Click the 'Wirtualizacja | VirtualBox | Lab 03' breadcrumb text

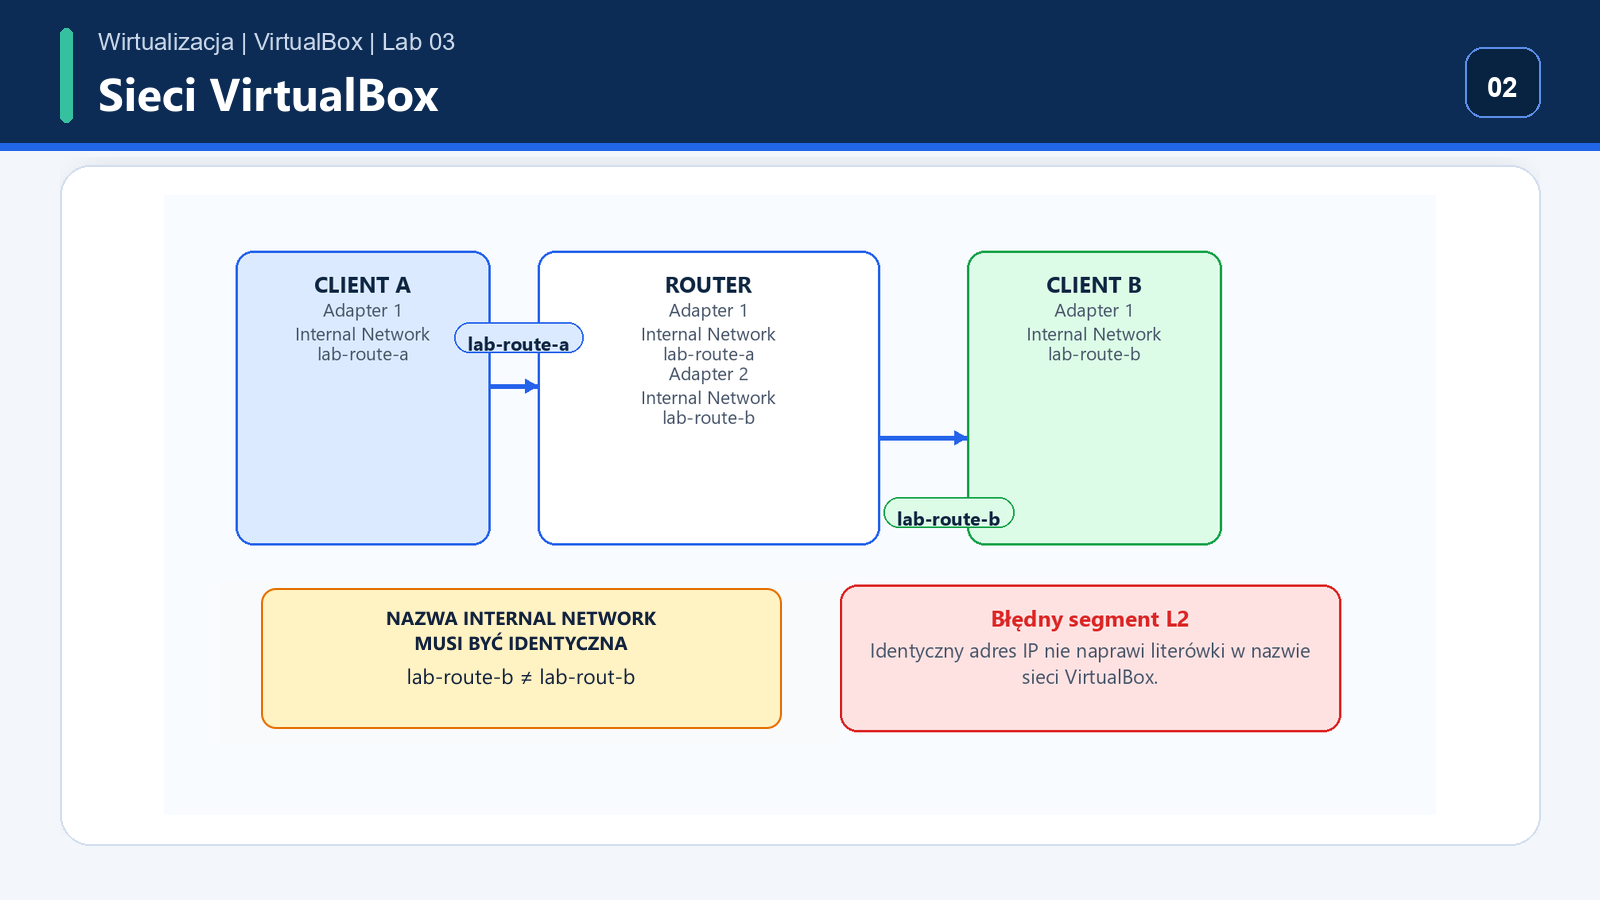point(276,42)
